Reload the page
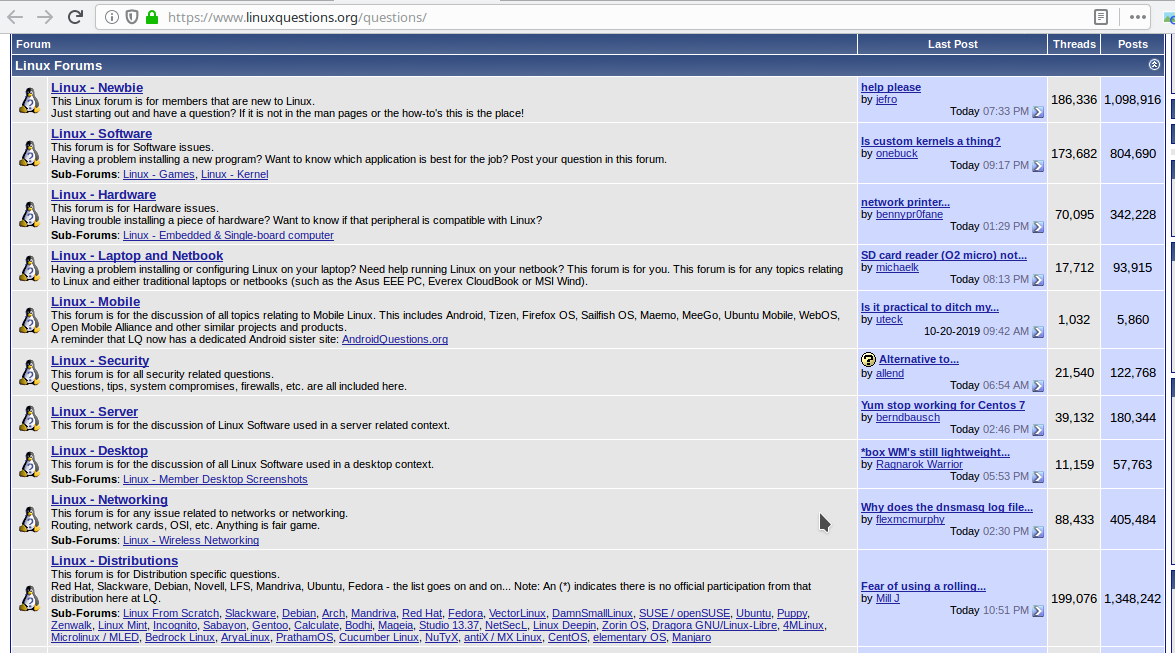 75,17
